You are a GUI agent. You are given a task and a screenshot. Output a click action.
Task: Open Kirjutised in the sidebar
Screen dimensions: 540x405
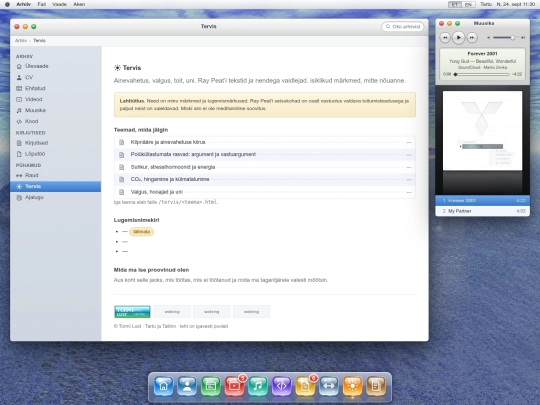[x=55, y=143]
